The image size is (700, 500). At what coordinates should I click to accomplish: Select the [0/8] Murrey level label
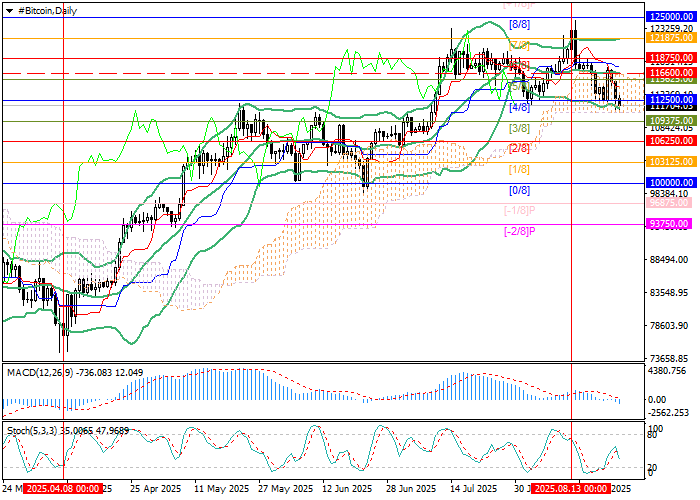pos(519,190)
